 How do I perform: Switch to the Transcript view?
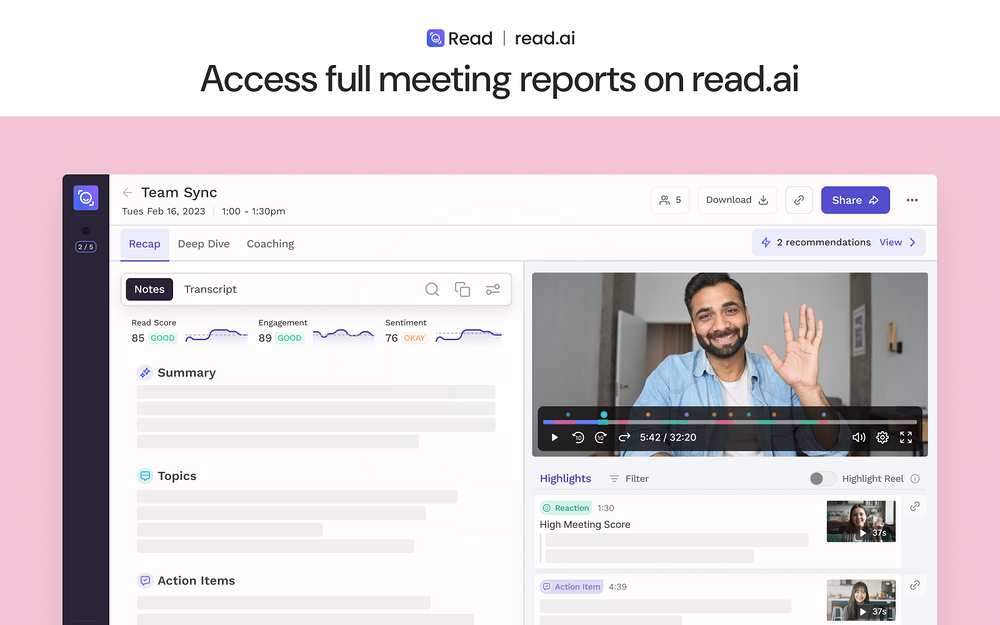coord(210,290)
